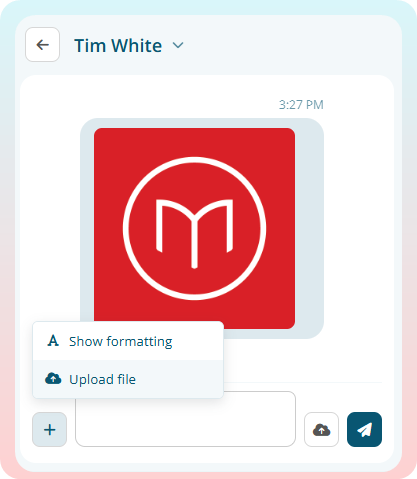Click the 3:27 PM timestamp
417x479 pixels.
[301, 105]
